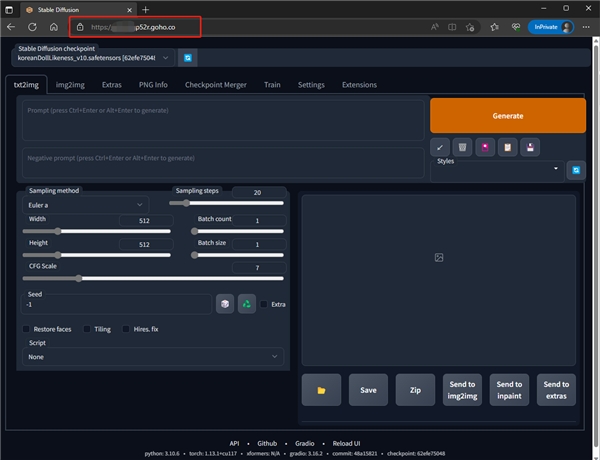The height and width of the screenshot is (460, 600).
Task: Click the arrow icon to read last prompt
Action: click(440, 147)
